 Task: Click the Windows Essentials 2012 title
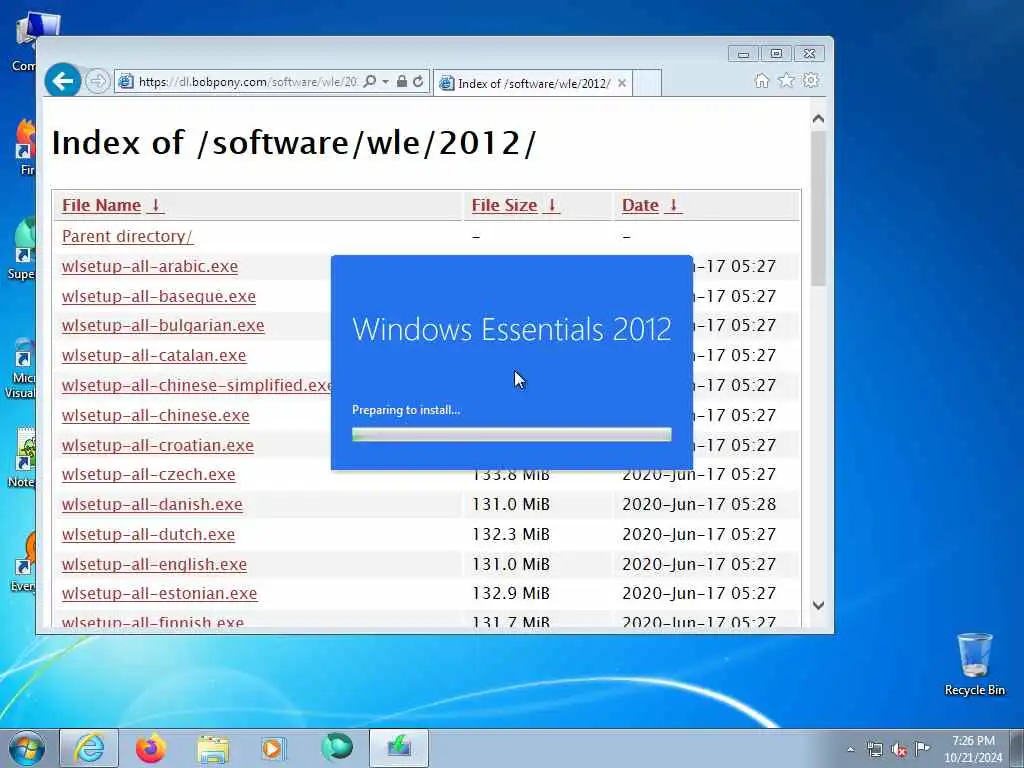(x=512, y=329)
